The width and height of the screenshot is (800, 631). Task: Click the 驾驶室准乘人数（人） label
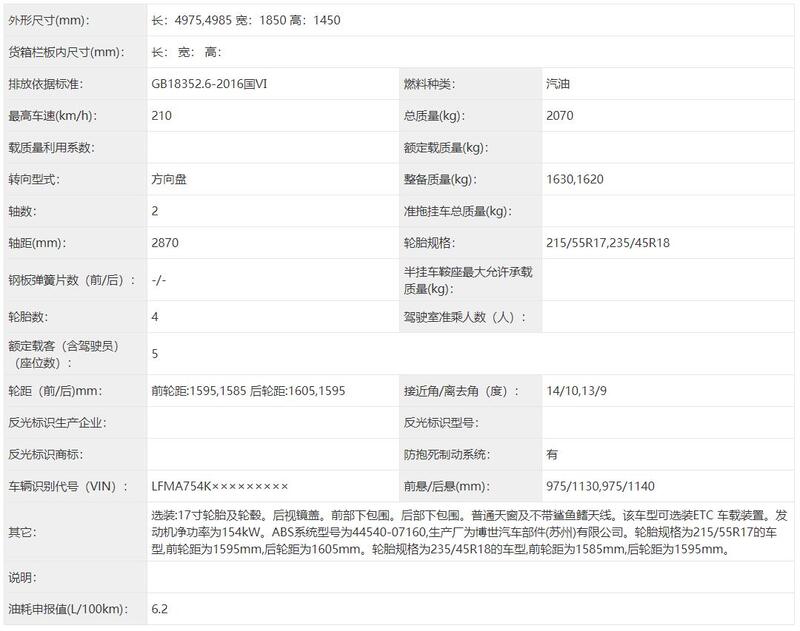pos(465,317)
